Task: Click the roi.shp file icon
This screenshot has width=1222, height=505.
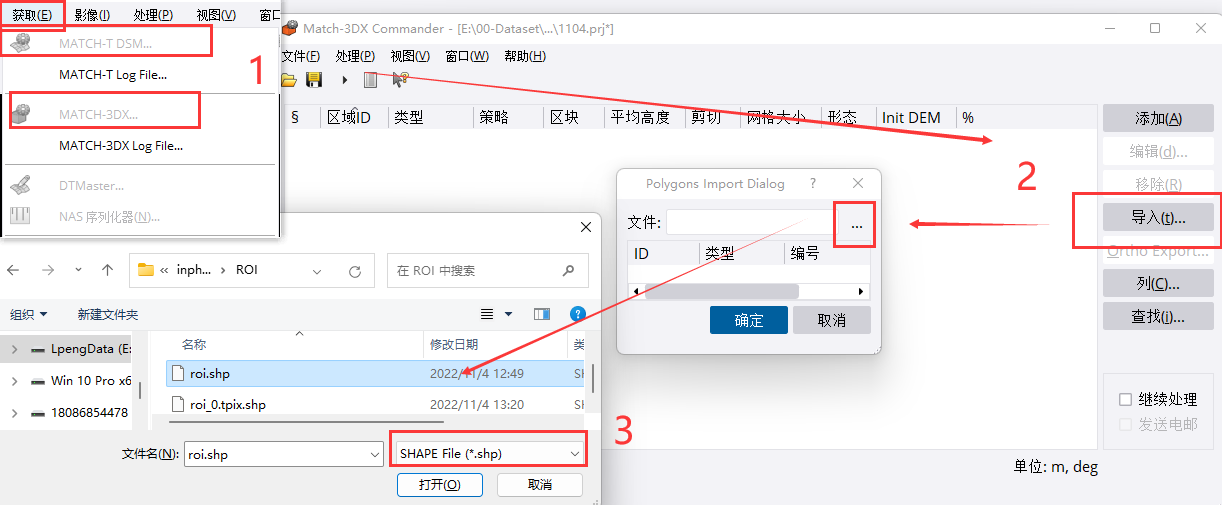Action: pos(179,373)
